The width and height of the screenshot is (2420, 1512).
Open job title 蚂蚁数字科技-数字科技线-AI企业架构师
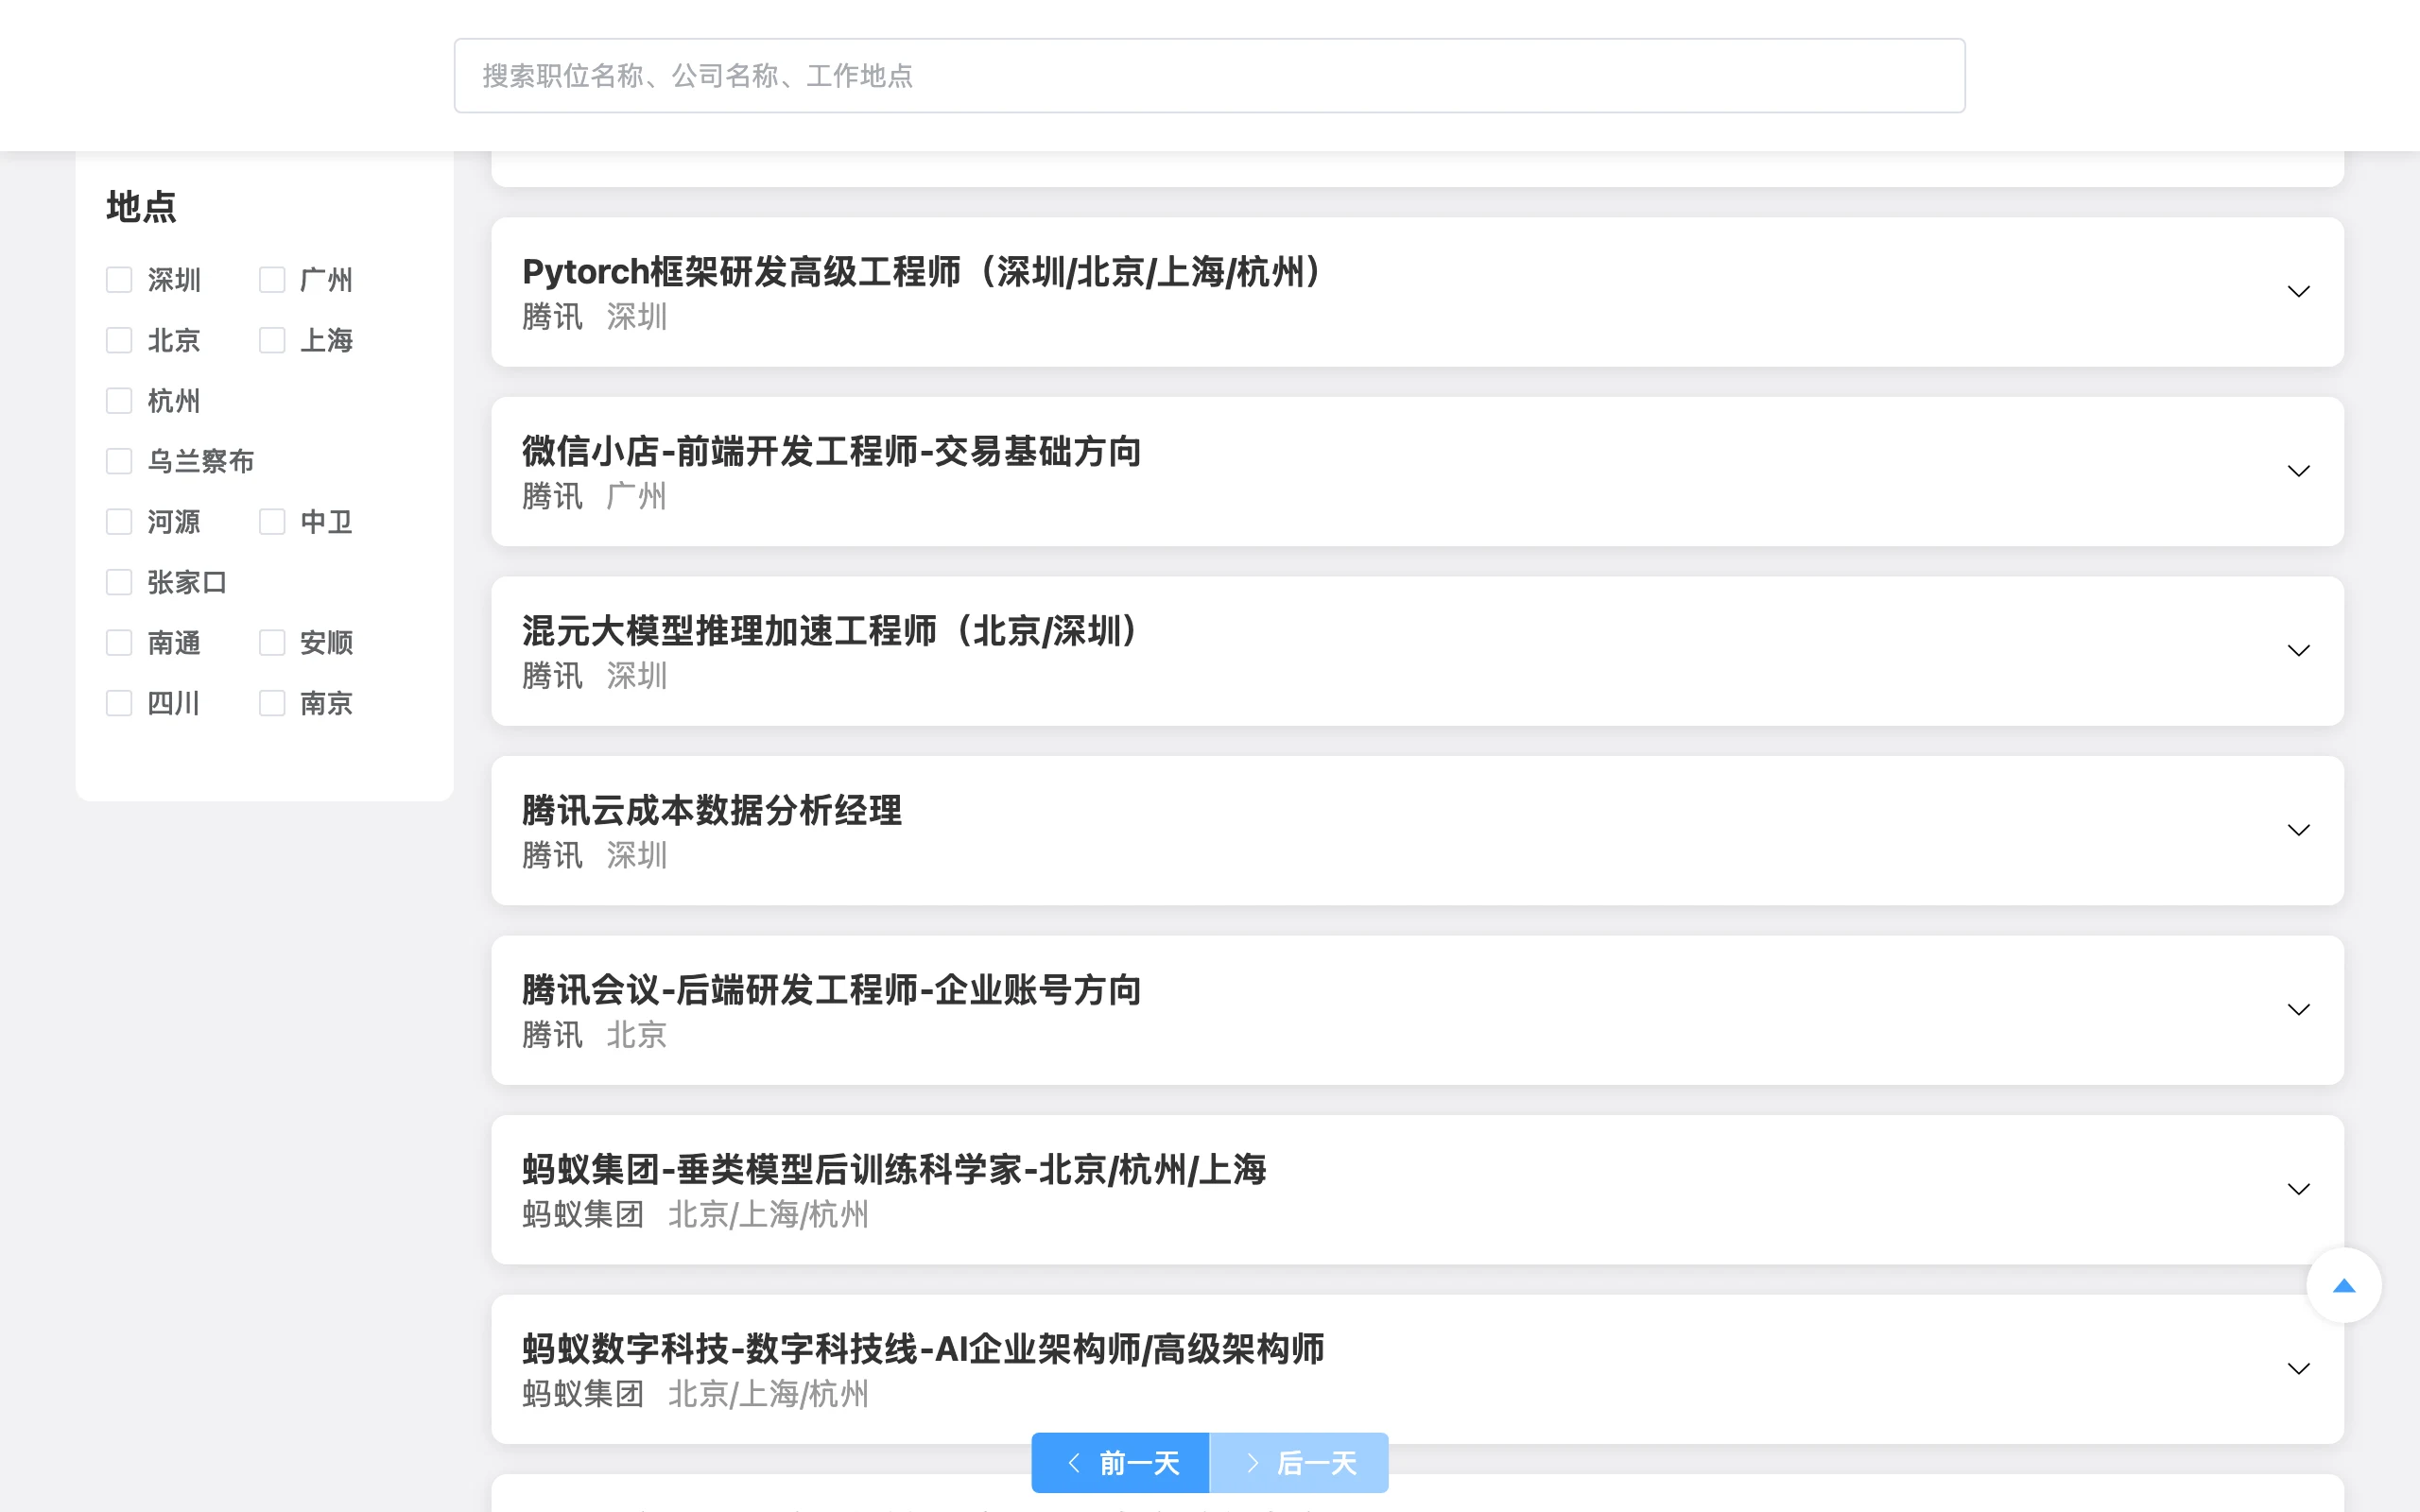(923, 1349)
